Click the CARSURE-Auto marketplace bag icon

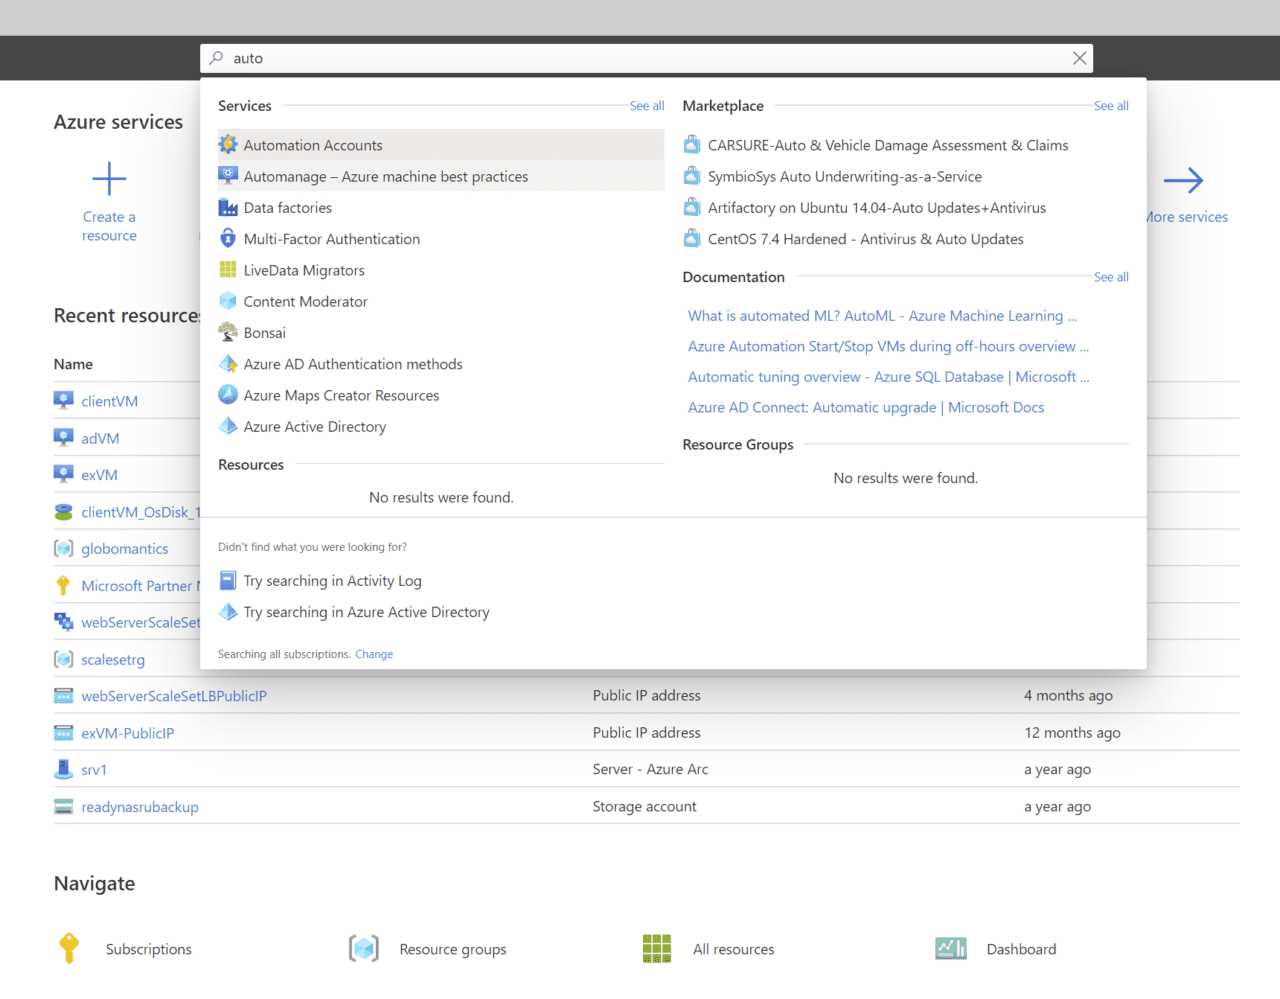pyautogui.click(x=692, y=145)
